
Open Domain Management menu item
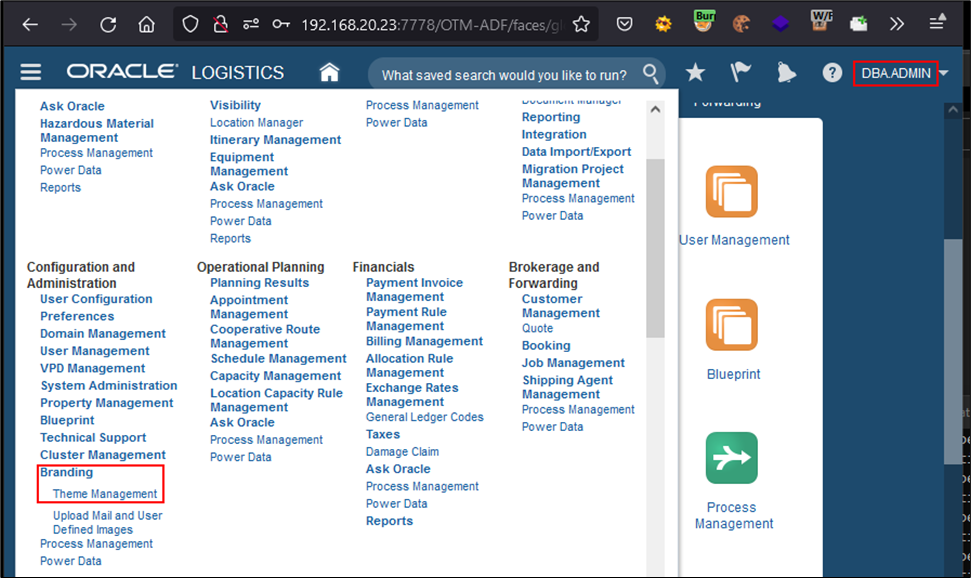coord(103,333)
